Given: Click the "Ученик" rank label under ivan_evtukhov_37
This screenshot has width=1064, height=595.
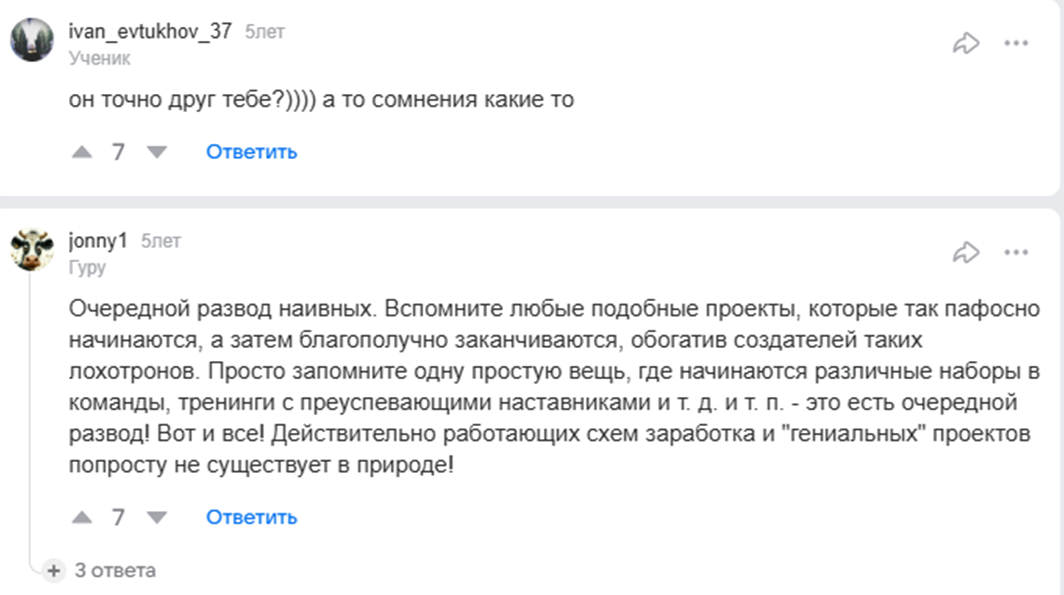Looking at the screenshot, I should pyautogui.click(x=99, y=58).
